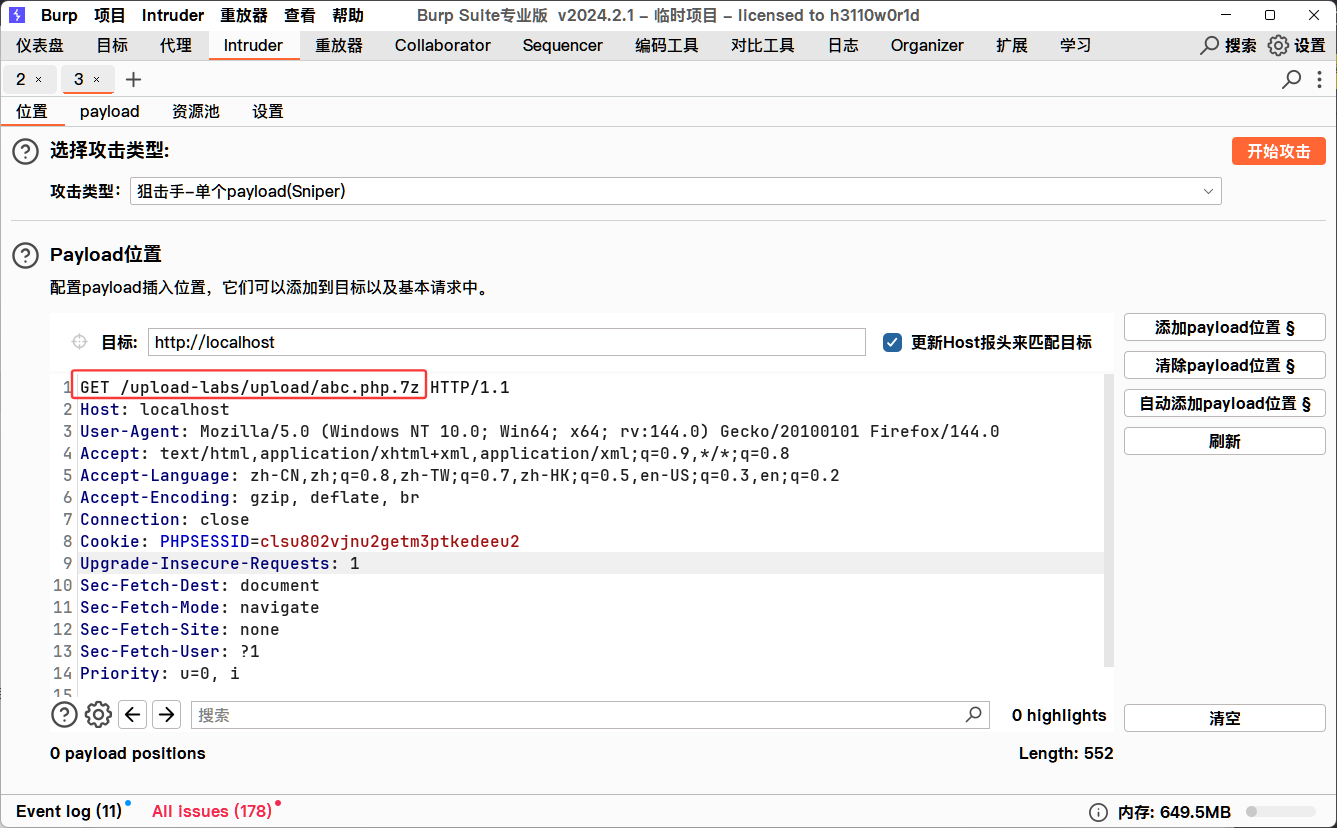Click the User-Agent header line

(540, 432)
